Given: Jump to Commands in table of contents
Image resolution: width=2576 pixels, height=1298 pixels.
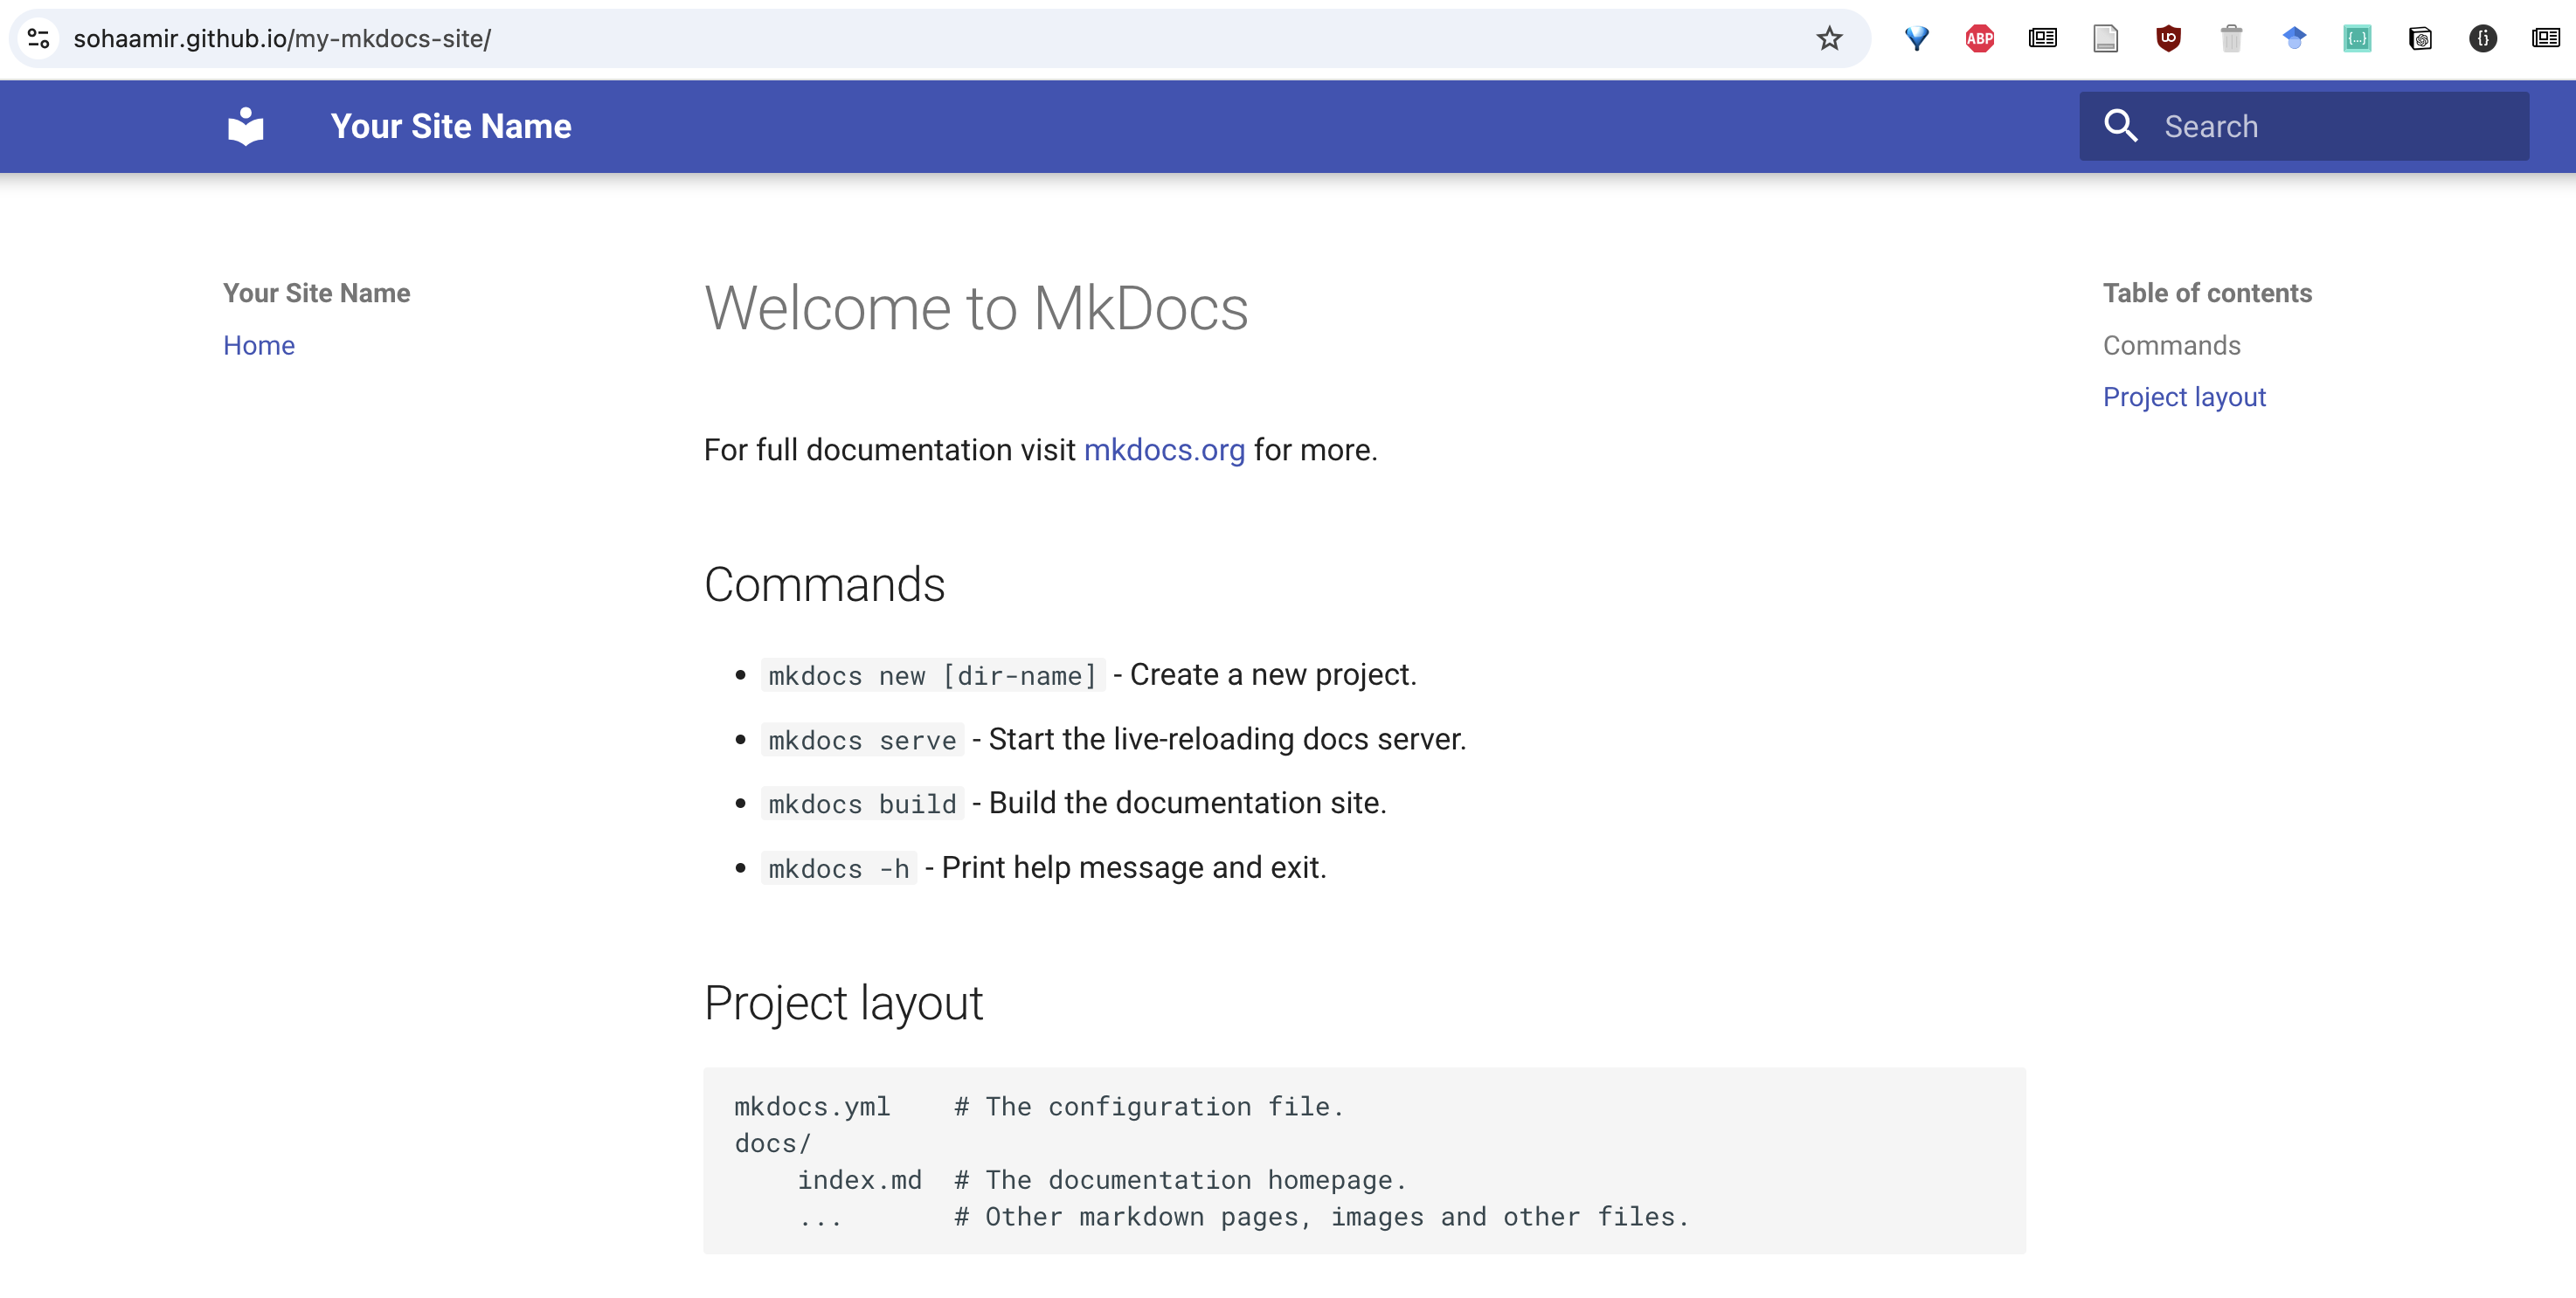Looking at the screenshot, I should (2171, 345).
